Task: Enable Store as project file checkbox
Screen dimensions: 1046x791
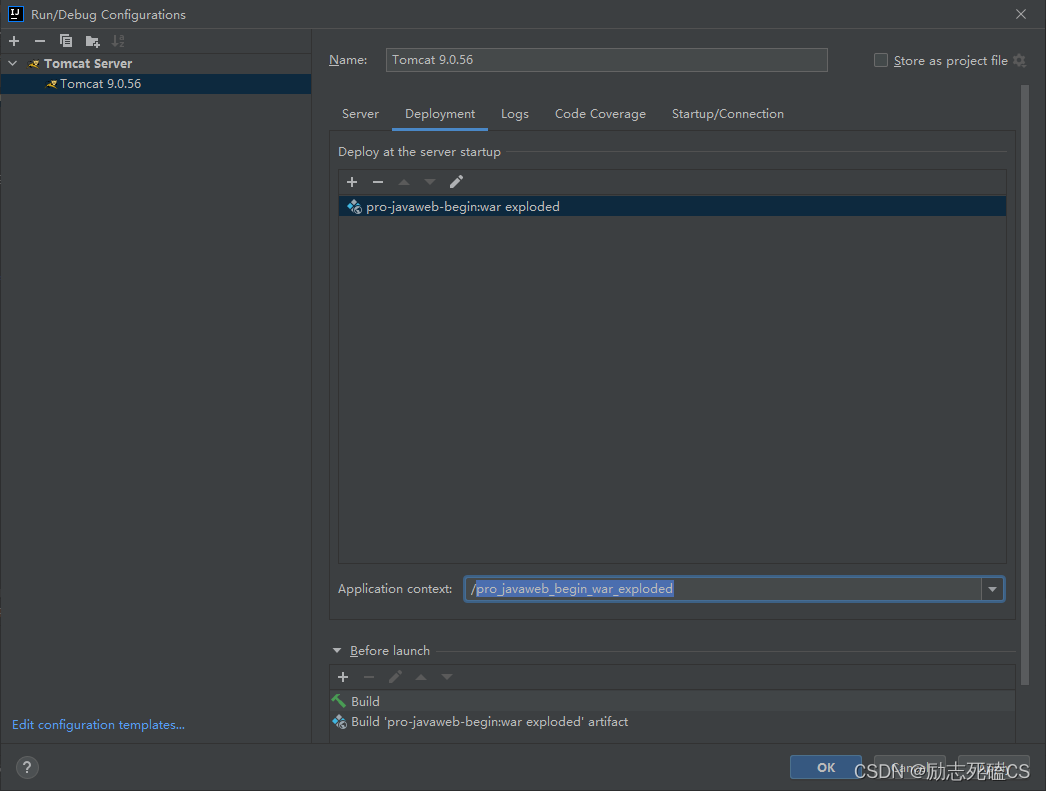Action: point(881,61)
